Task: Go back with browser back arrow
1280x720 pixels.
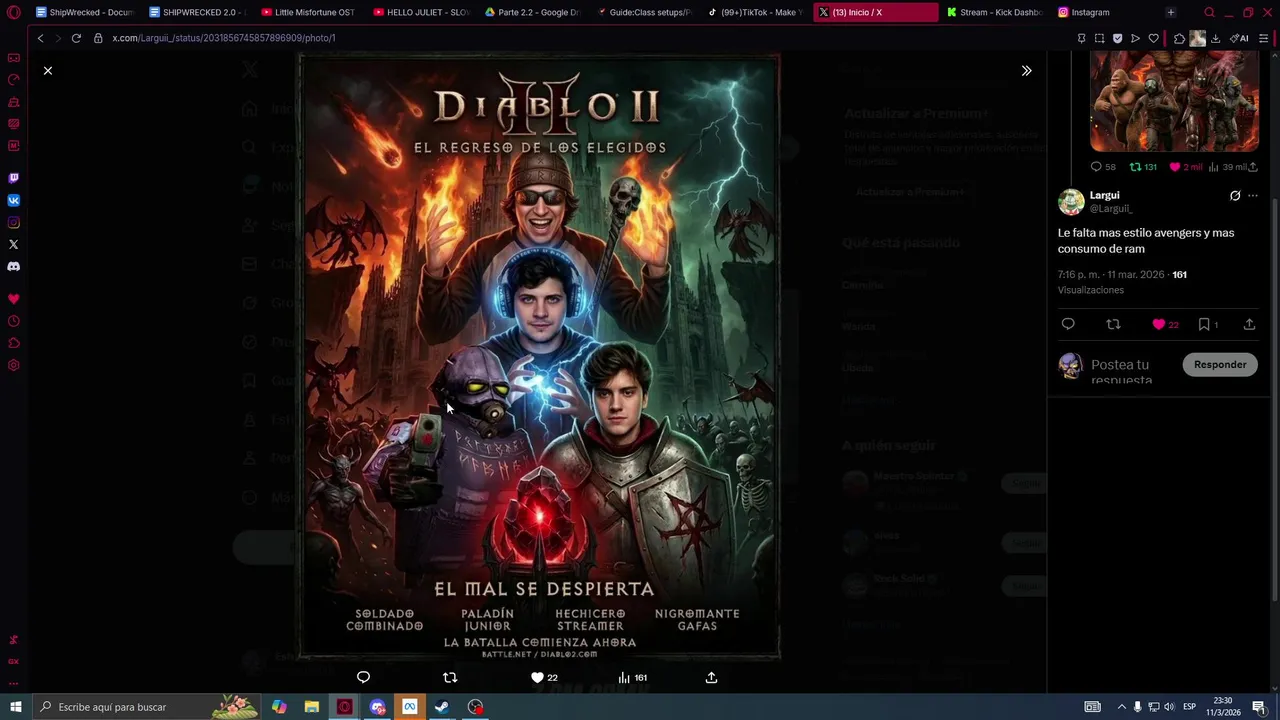Action: (x=40, y=38)
